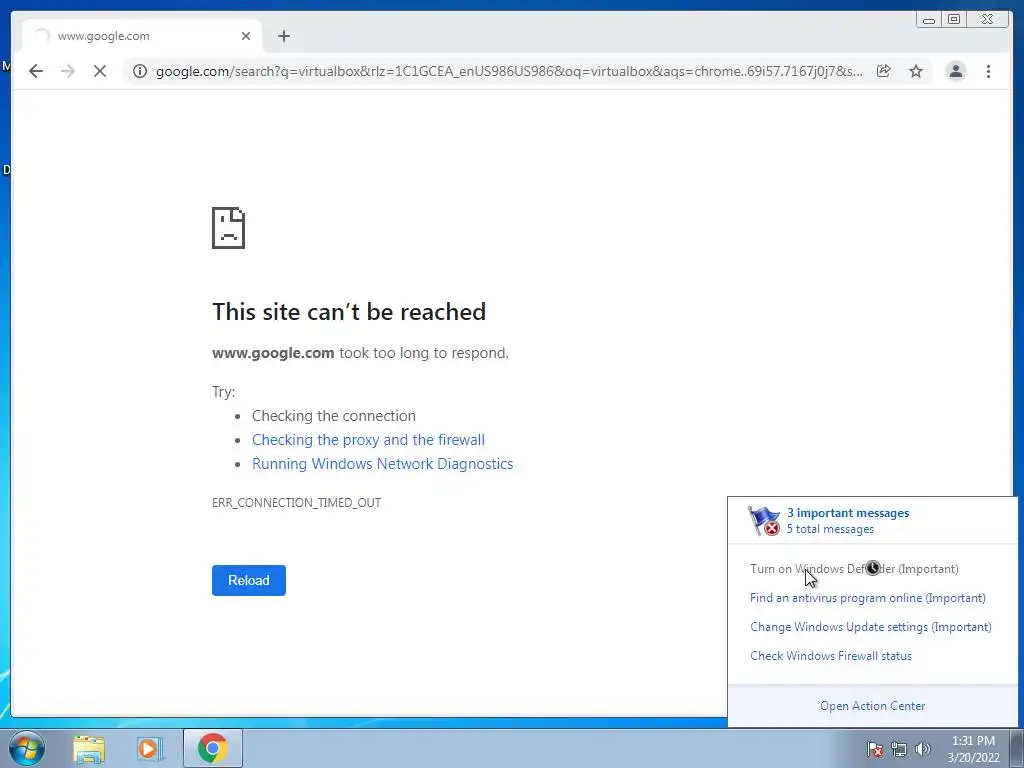The height and width of the screenshot is (768, 1024).
Task: Select the www.google.com tab
Action: (142, 36)
